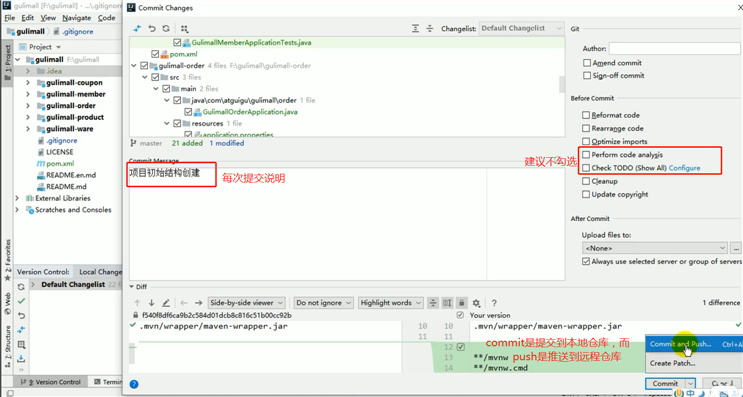Click the Commit button
Screen dimensions: 743x397
pyautogui.click(x=665, y=384)
